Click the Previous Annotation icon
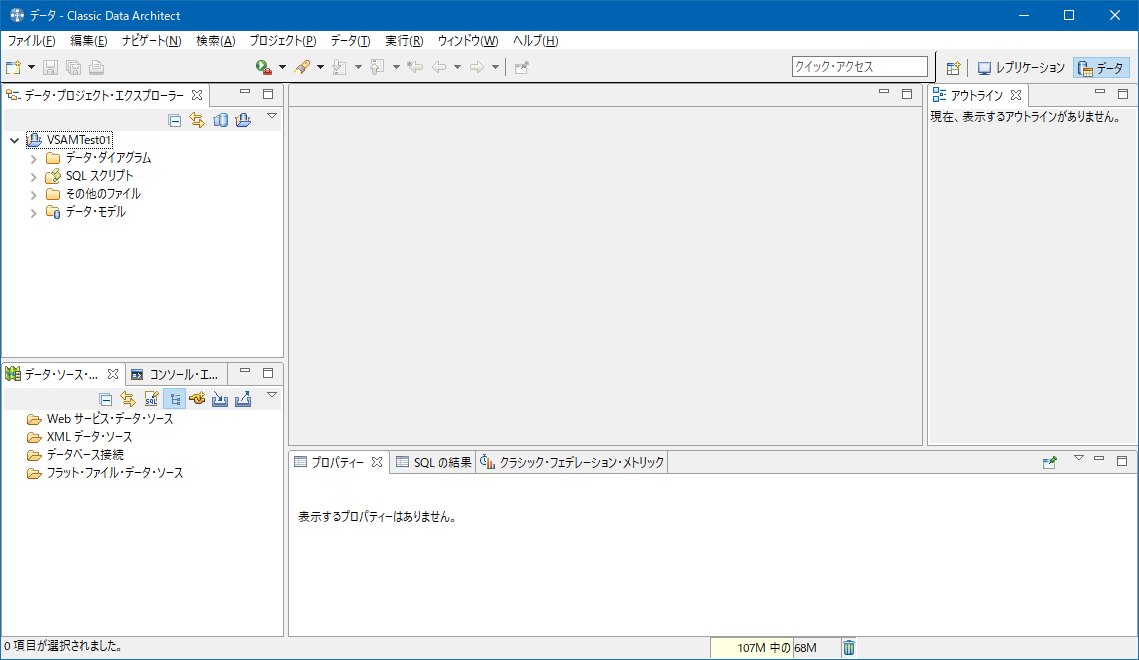Image resolution: width=1139 pixels, height=660 pixels. tap(377, 68)
